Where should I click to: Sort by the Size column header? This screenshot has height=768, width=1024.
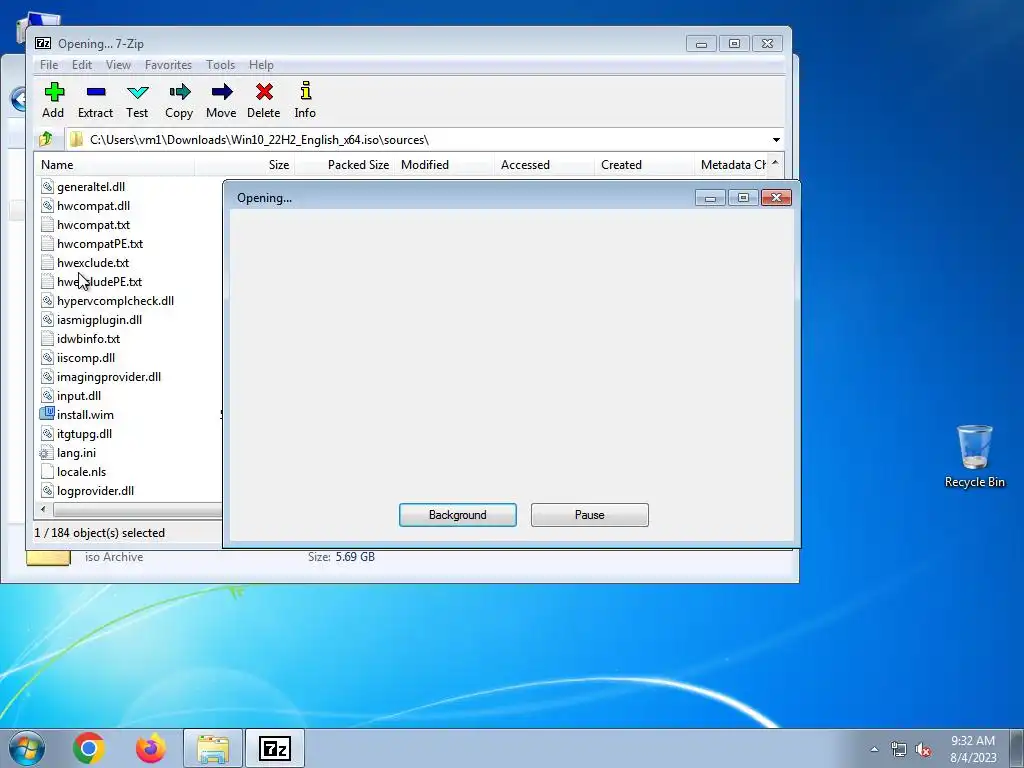244,165
